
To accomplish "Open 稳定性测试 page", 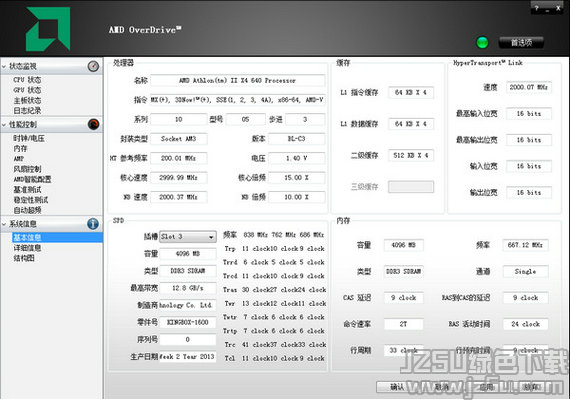I will [x=31, y=200].
